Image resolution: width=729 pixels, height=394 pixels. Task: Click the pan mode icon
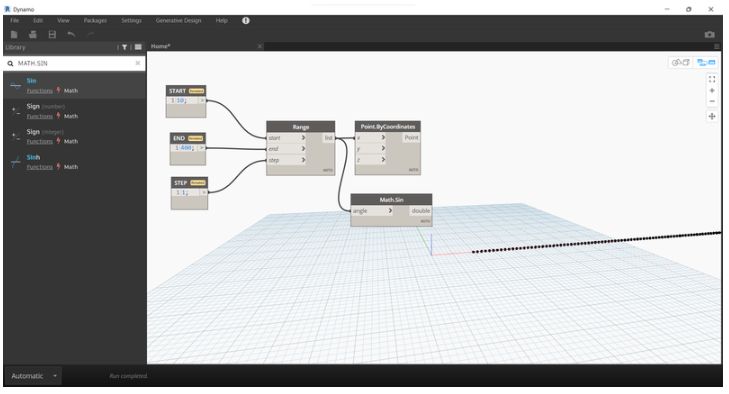(x=712, y=116)
